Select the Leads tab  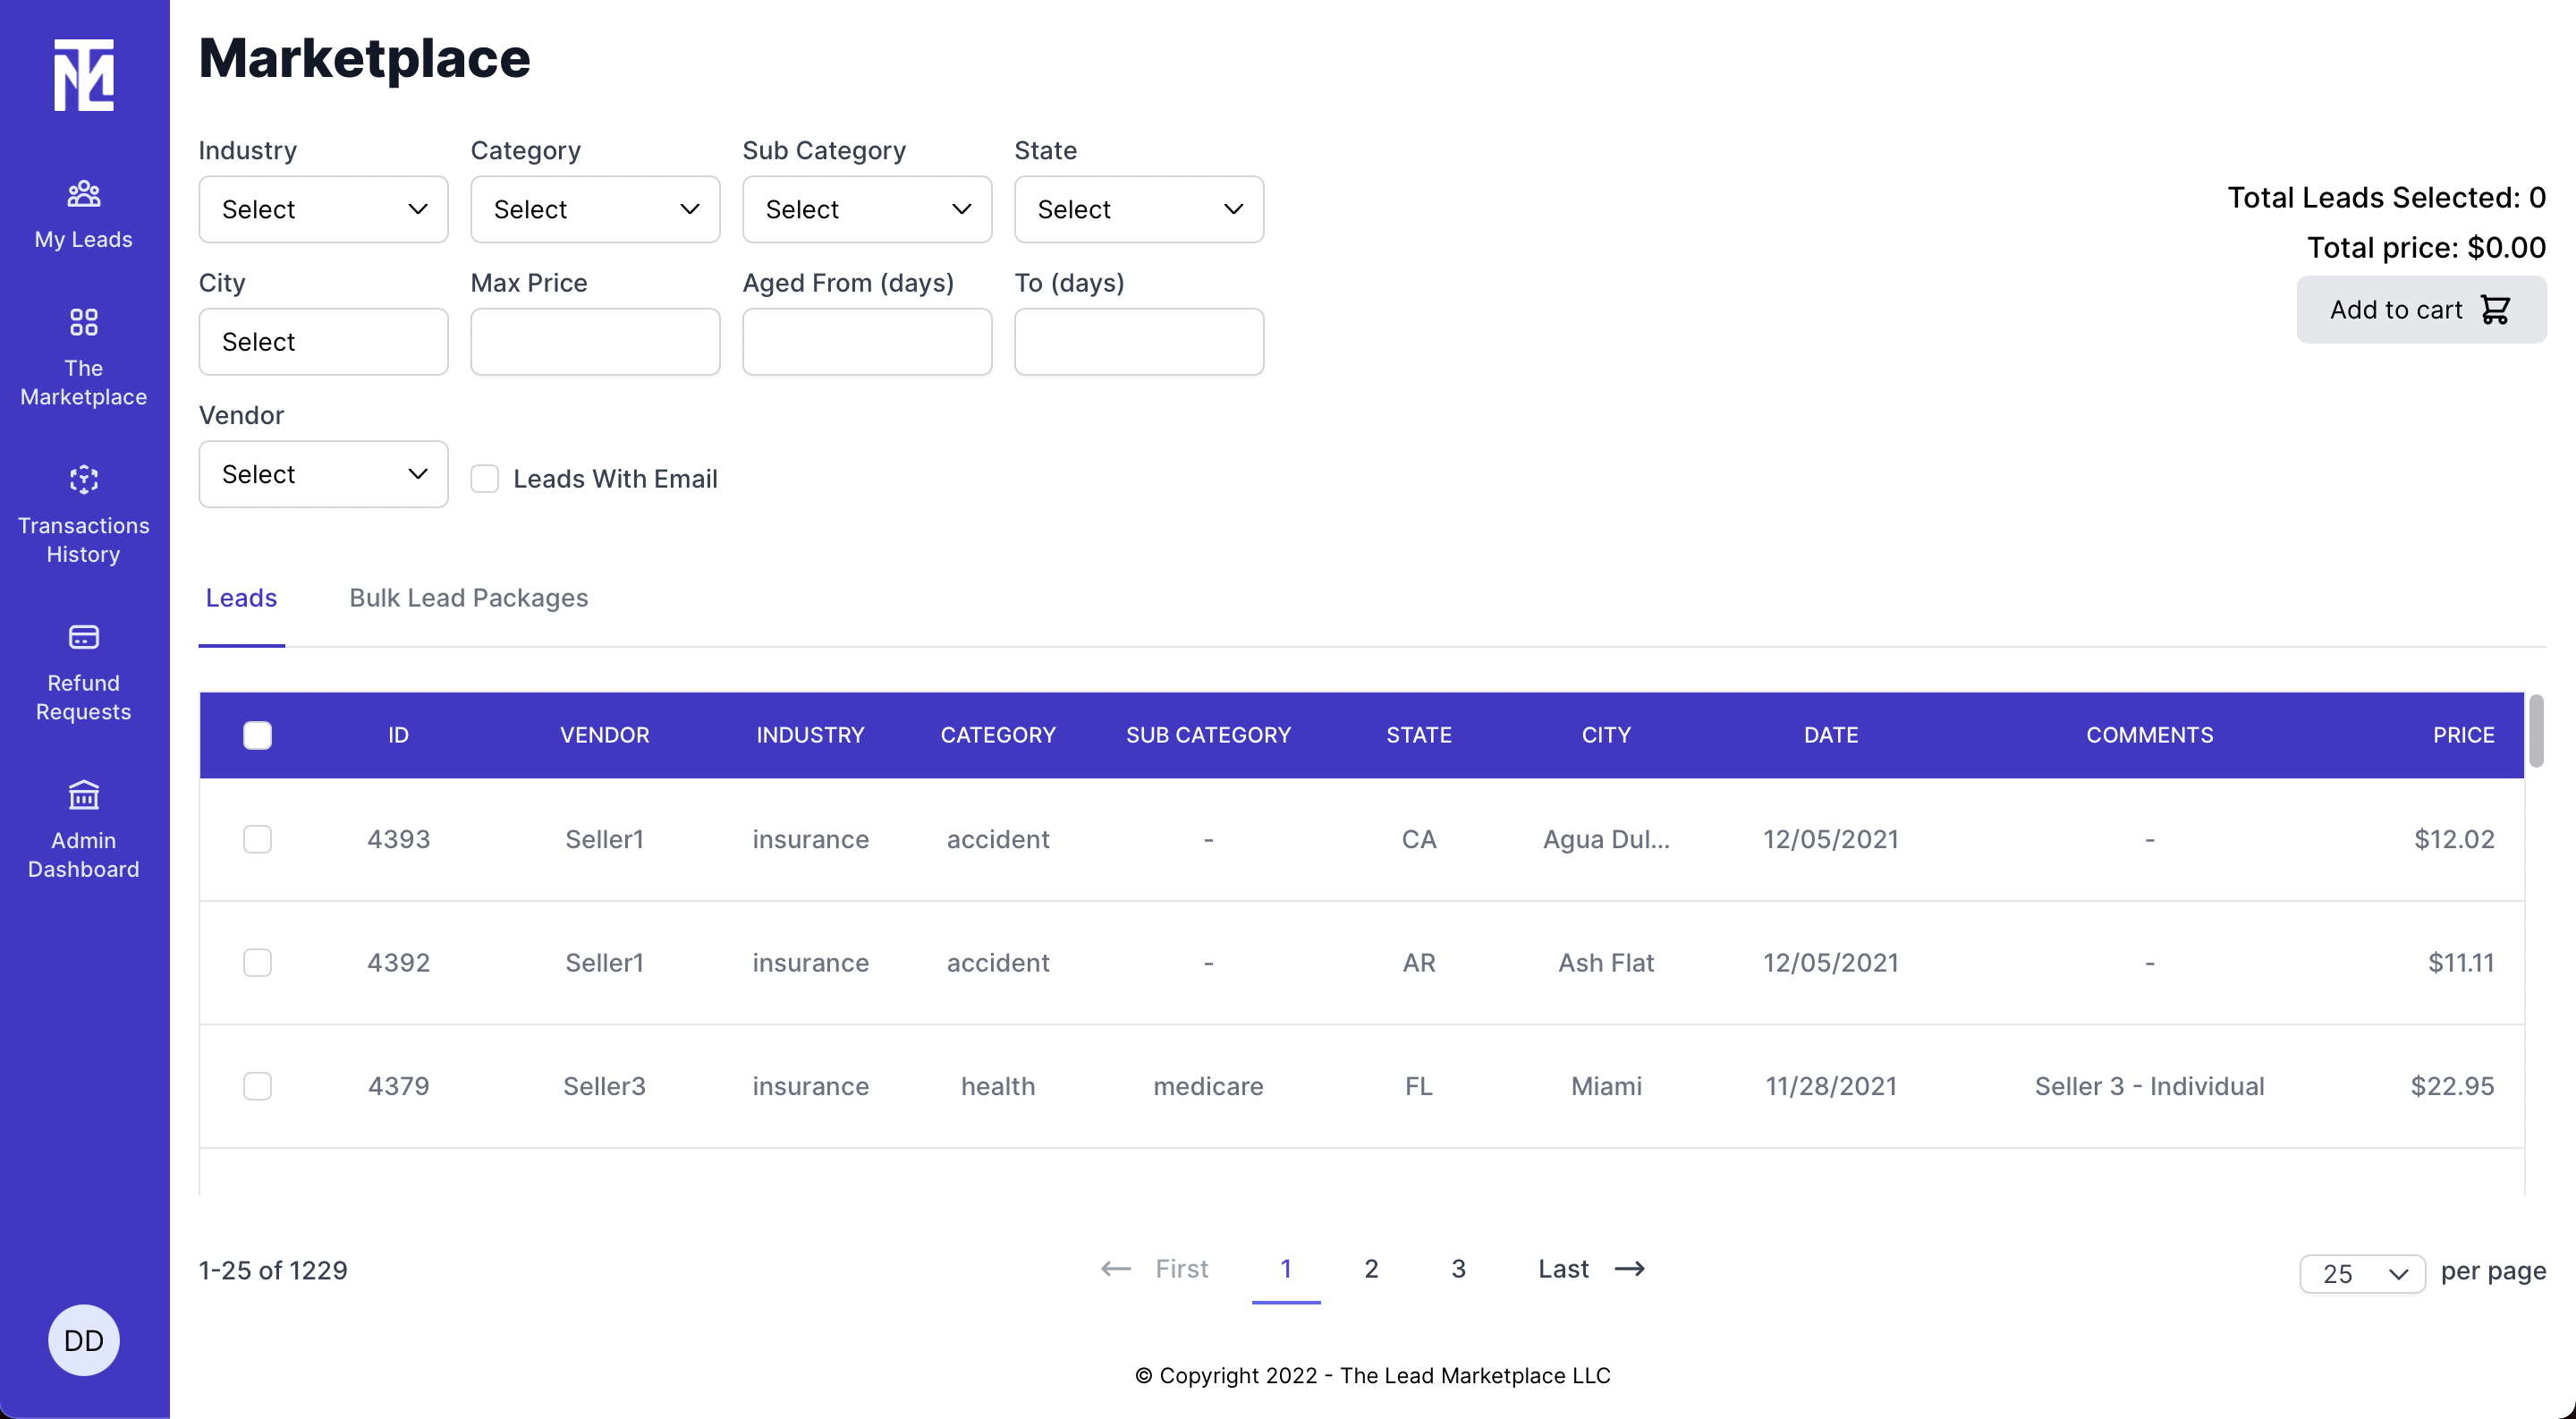(x=241, y=598)
